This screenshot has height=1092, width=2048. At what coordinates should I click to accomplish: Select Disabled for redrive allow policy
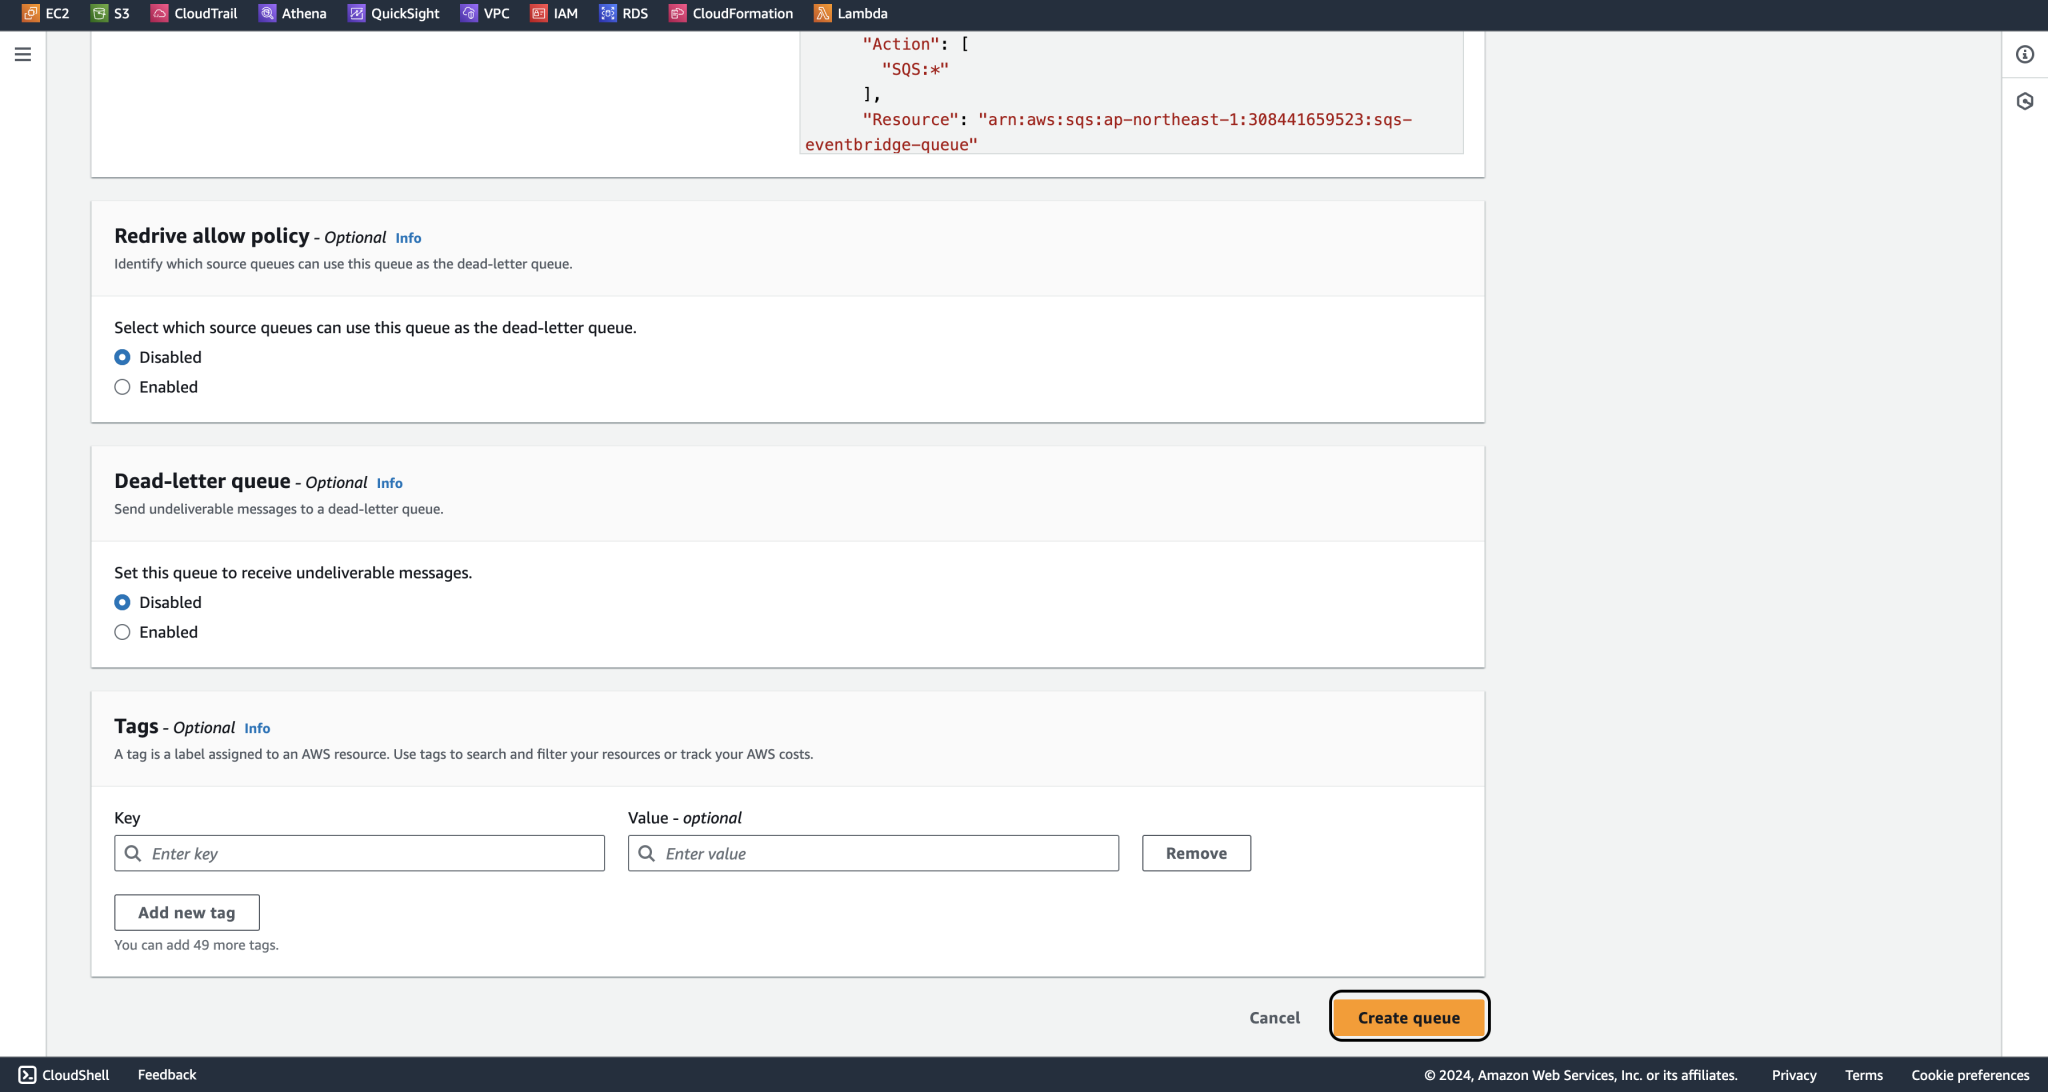pos(122,357)
